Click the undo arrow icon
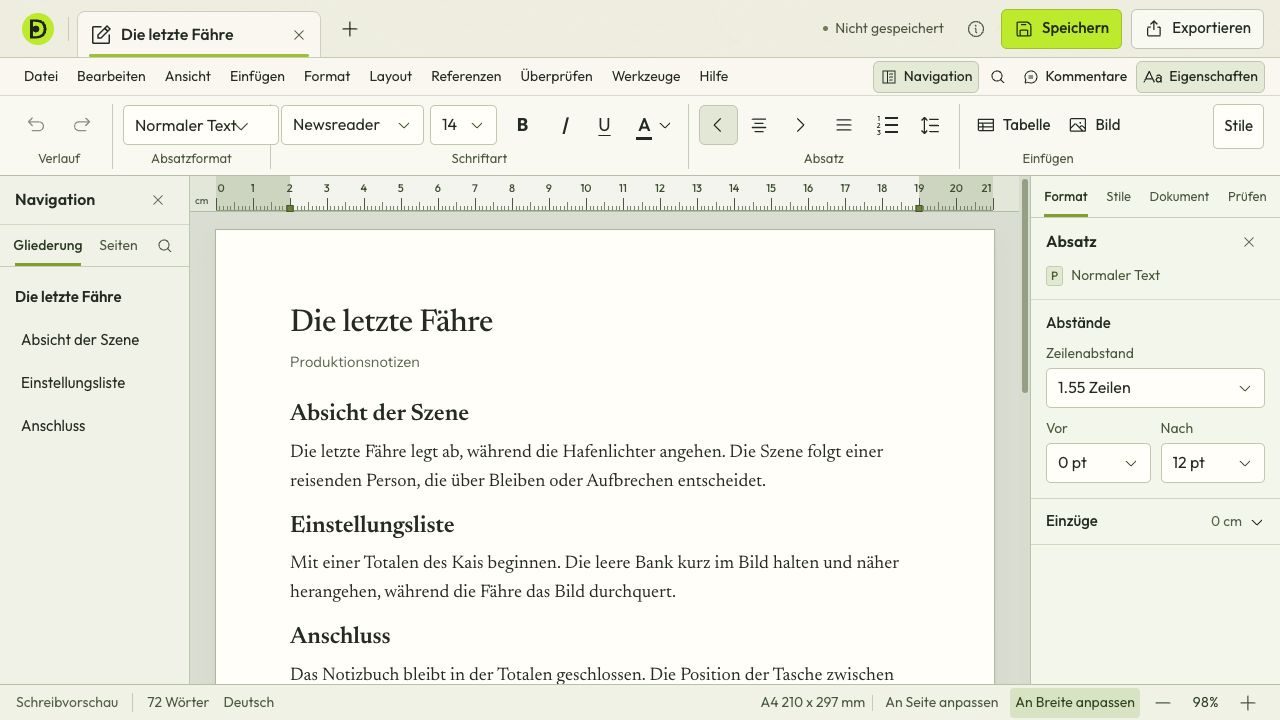 tap(36, 125)
